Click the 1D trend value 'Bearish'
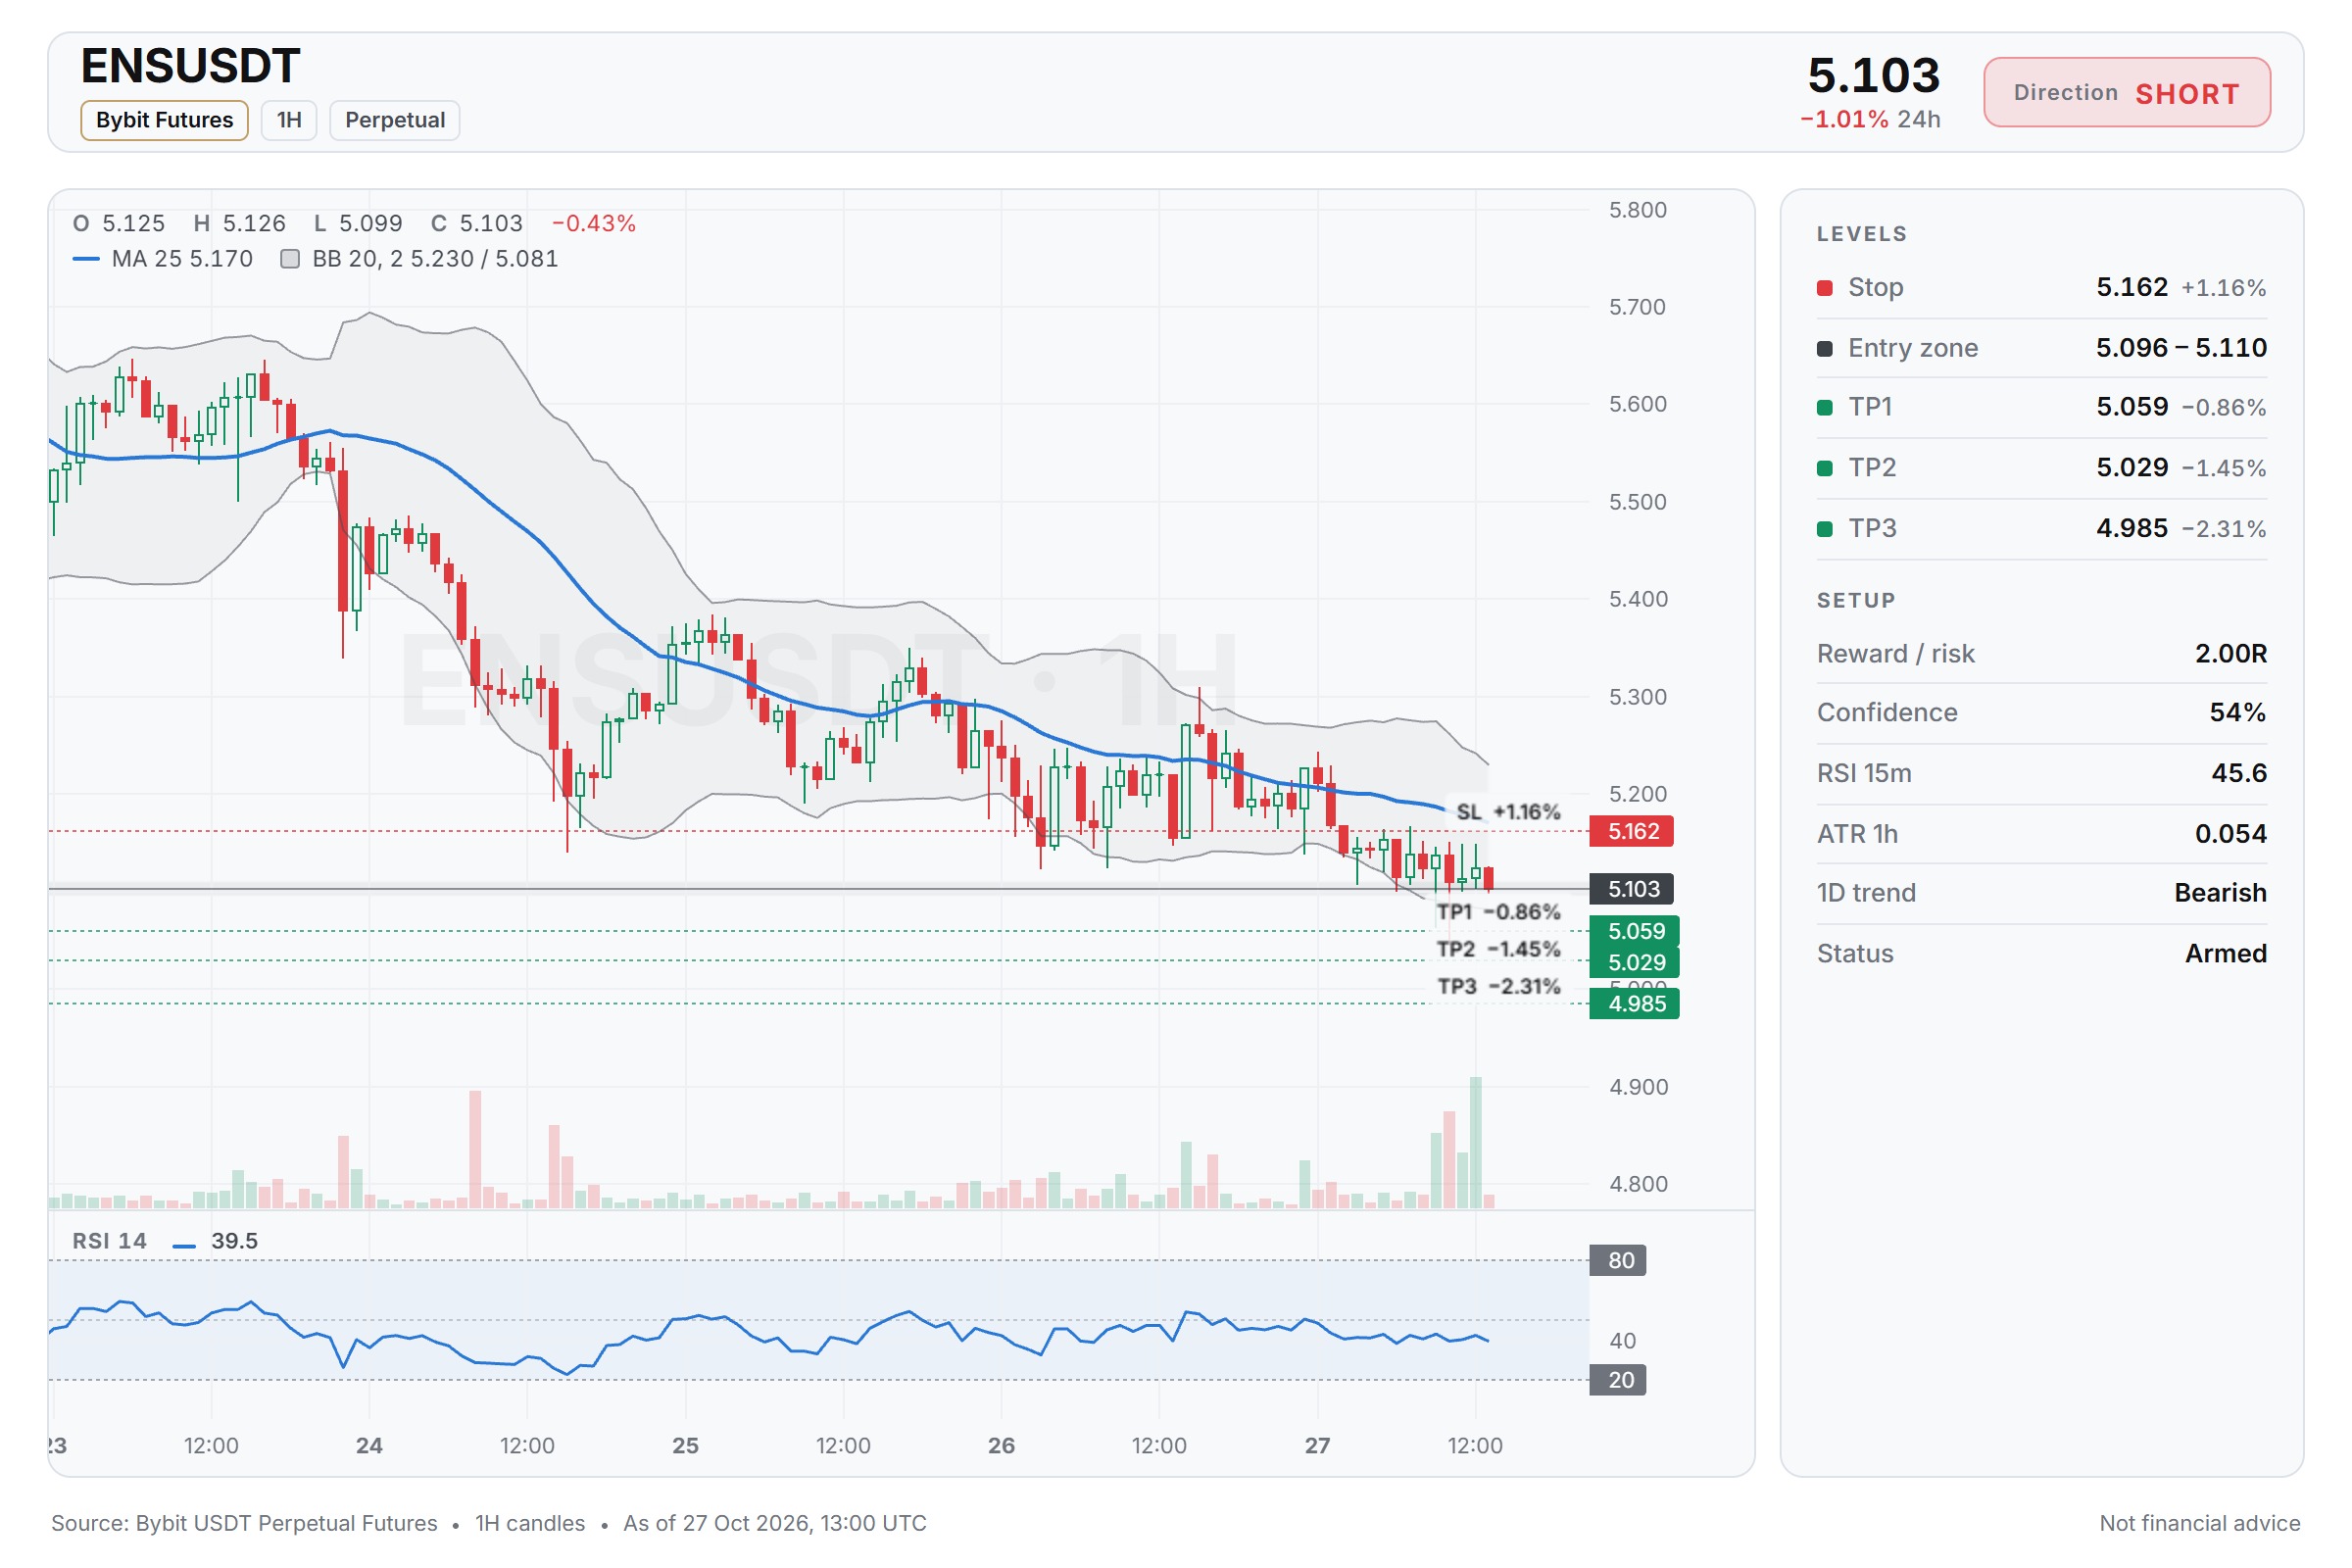 pos(2220,893)
